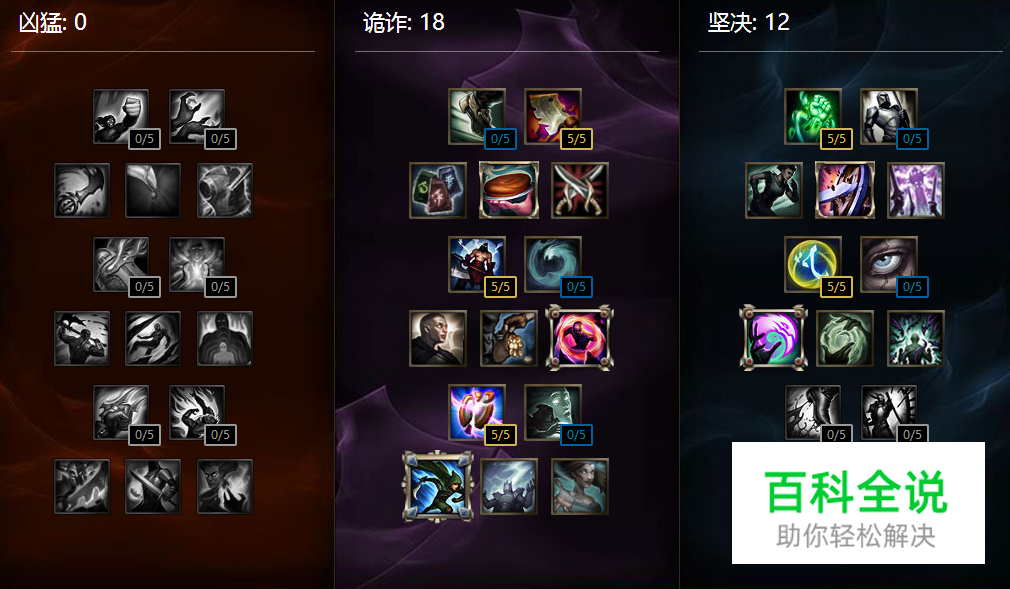The height and width of the screenshot is (589, 1010).
Task: Click the grey punching fist Ferocity mastery
Action: [120, 116]
